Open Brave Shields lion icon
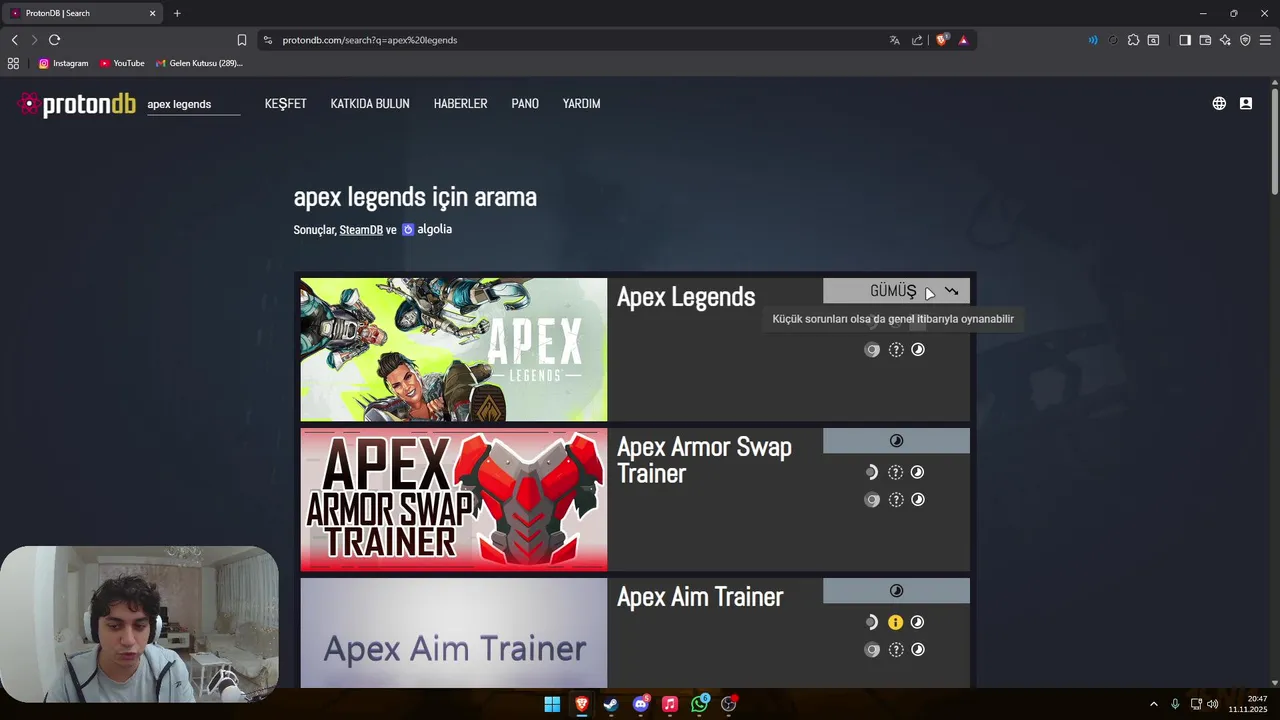Image resolution: width=1280 pixels, height=720 pixels. [941, 40]
